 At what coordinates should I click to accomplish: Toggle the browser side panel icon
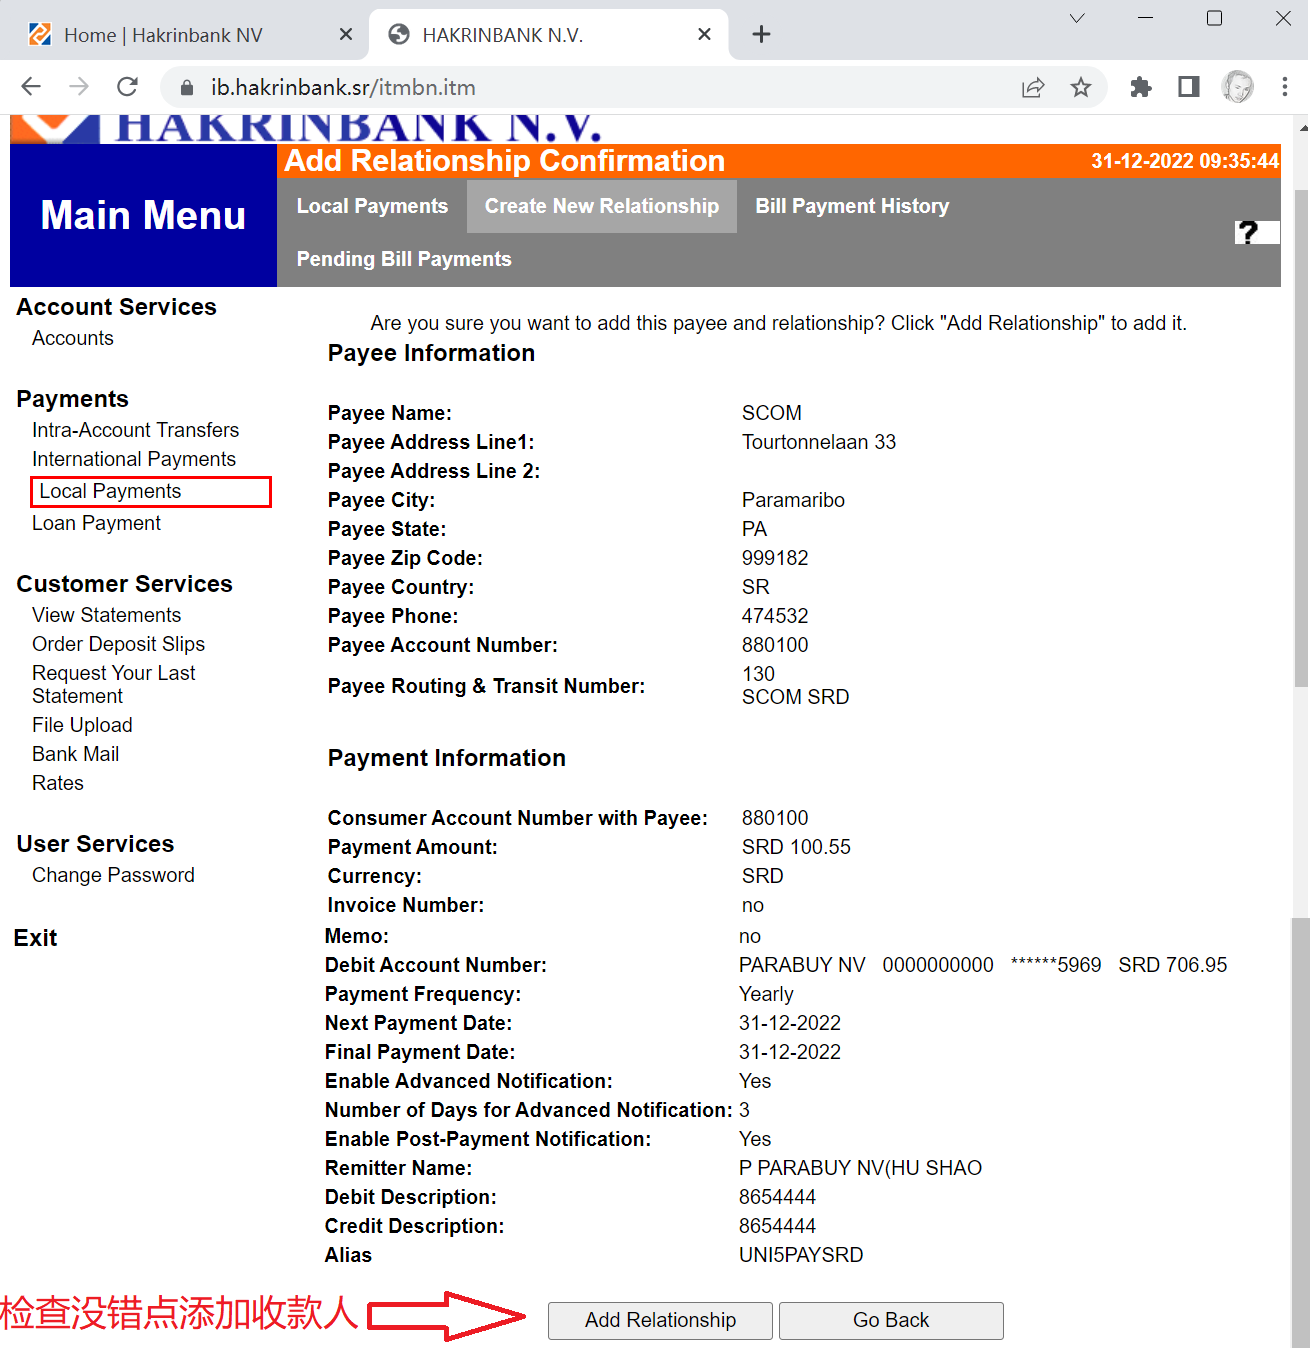[x=1188, y=87]
